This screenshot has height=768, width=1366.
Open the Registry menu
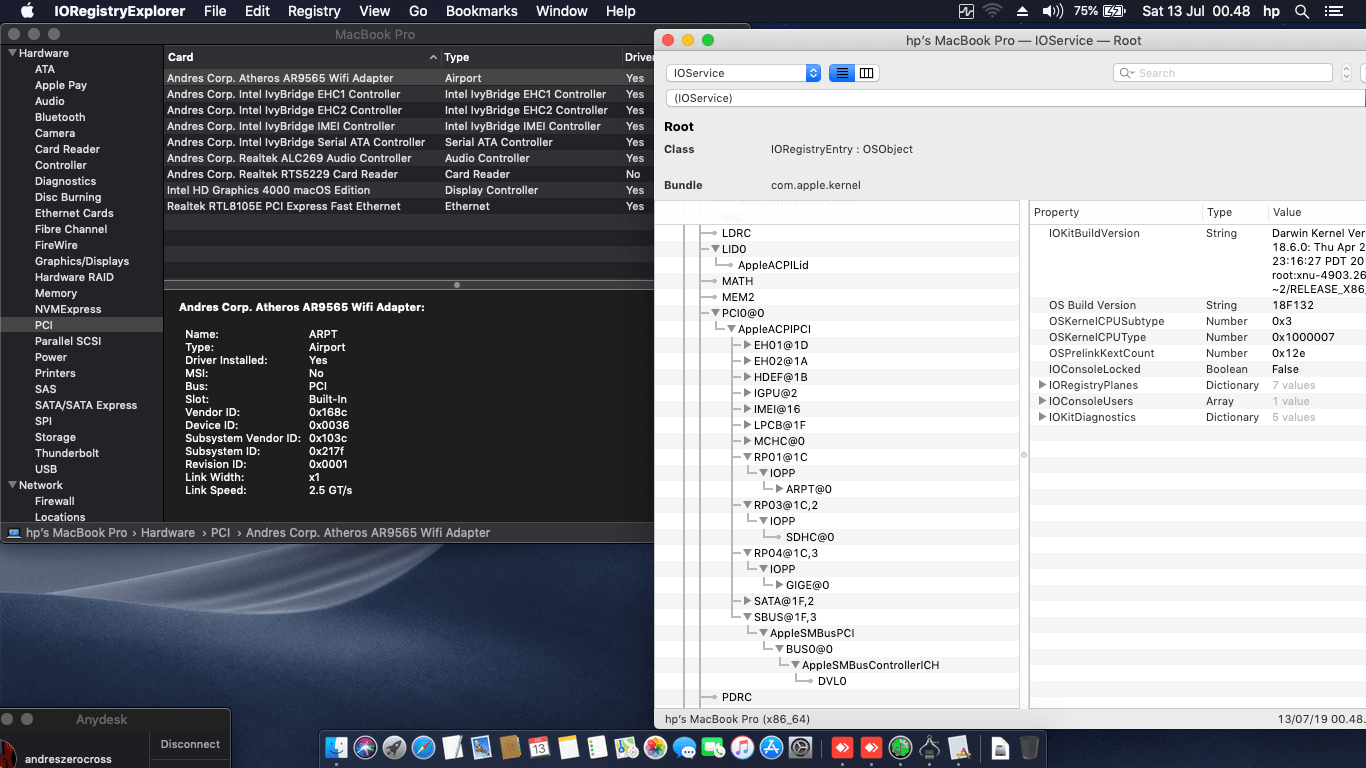tap(314, 11)
